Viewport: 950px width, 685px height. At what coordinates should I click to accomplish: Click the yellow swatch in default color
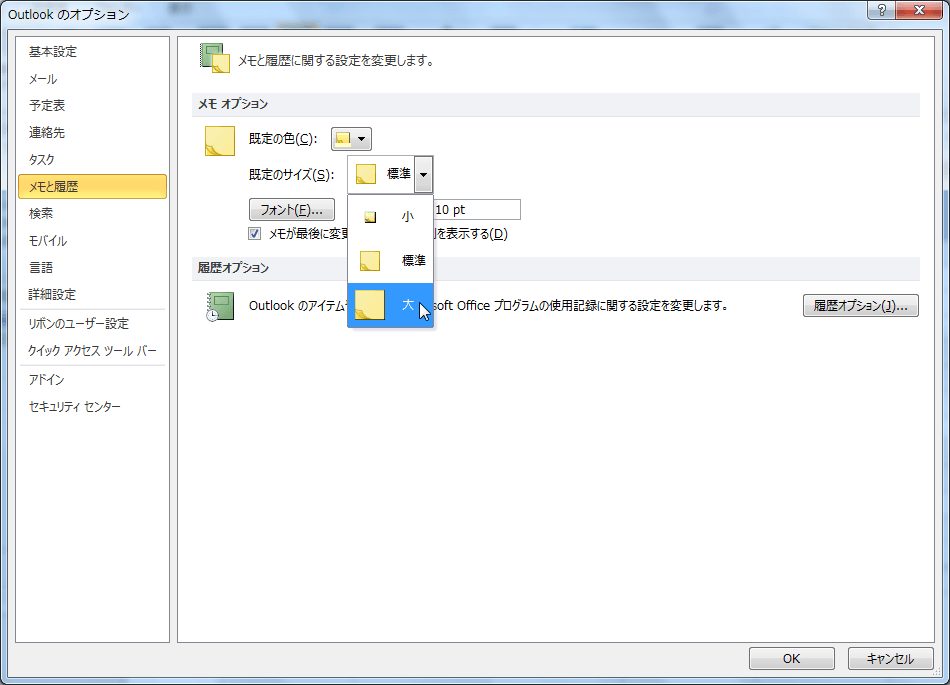[x=343, y=139]
